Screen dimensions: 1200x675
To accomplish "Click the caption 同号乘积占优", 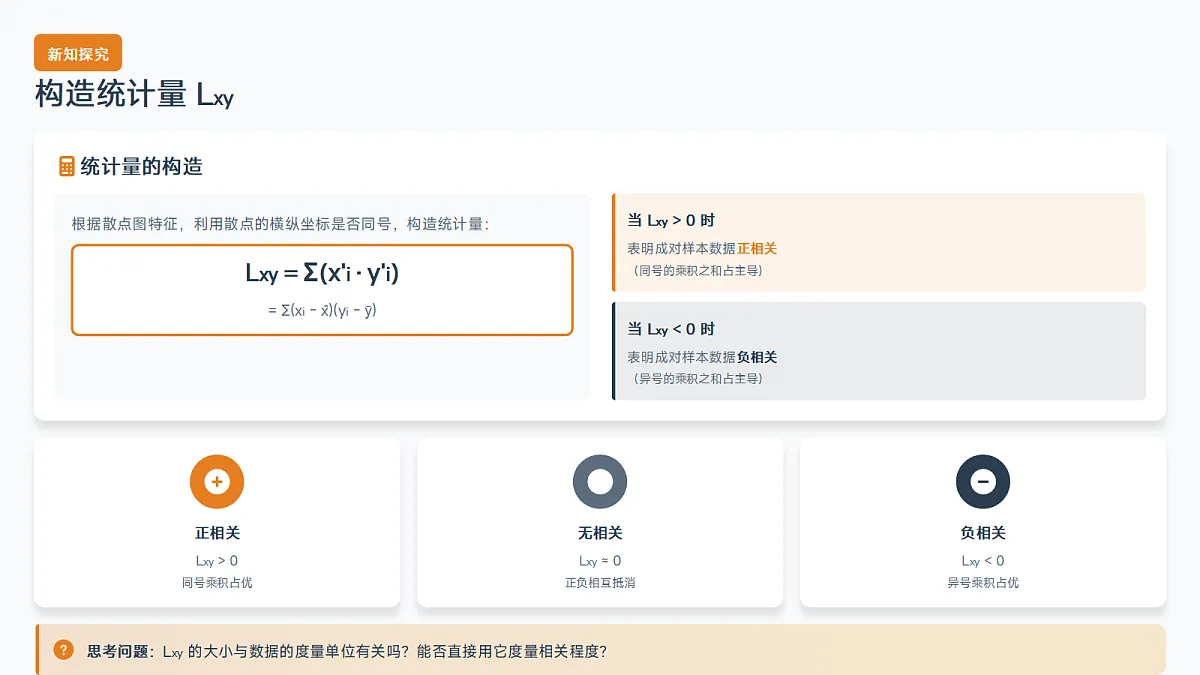I will pyautogui.click(x=217, y=582).
